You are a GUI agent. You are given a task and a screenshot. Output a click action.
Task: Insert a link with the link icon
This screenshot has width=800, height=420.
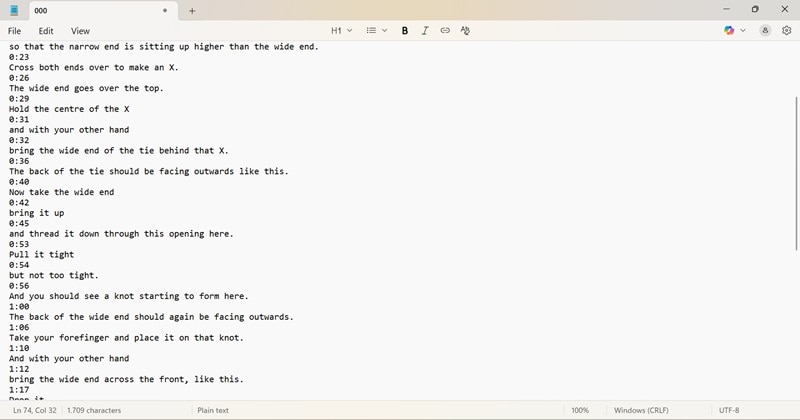(445, 31)
